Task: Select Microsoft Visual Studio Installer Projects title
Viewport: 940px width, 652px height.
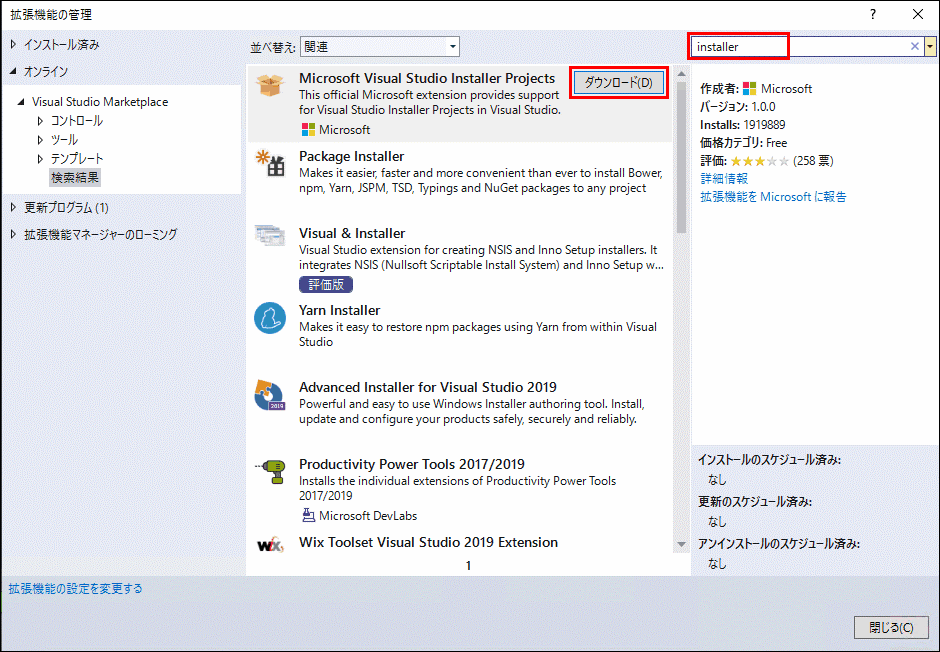Action: tap(427, 79)
